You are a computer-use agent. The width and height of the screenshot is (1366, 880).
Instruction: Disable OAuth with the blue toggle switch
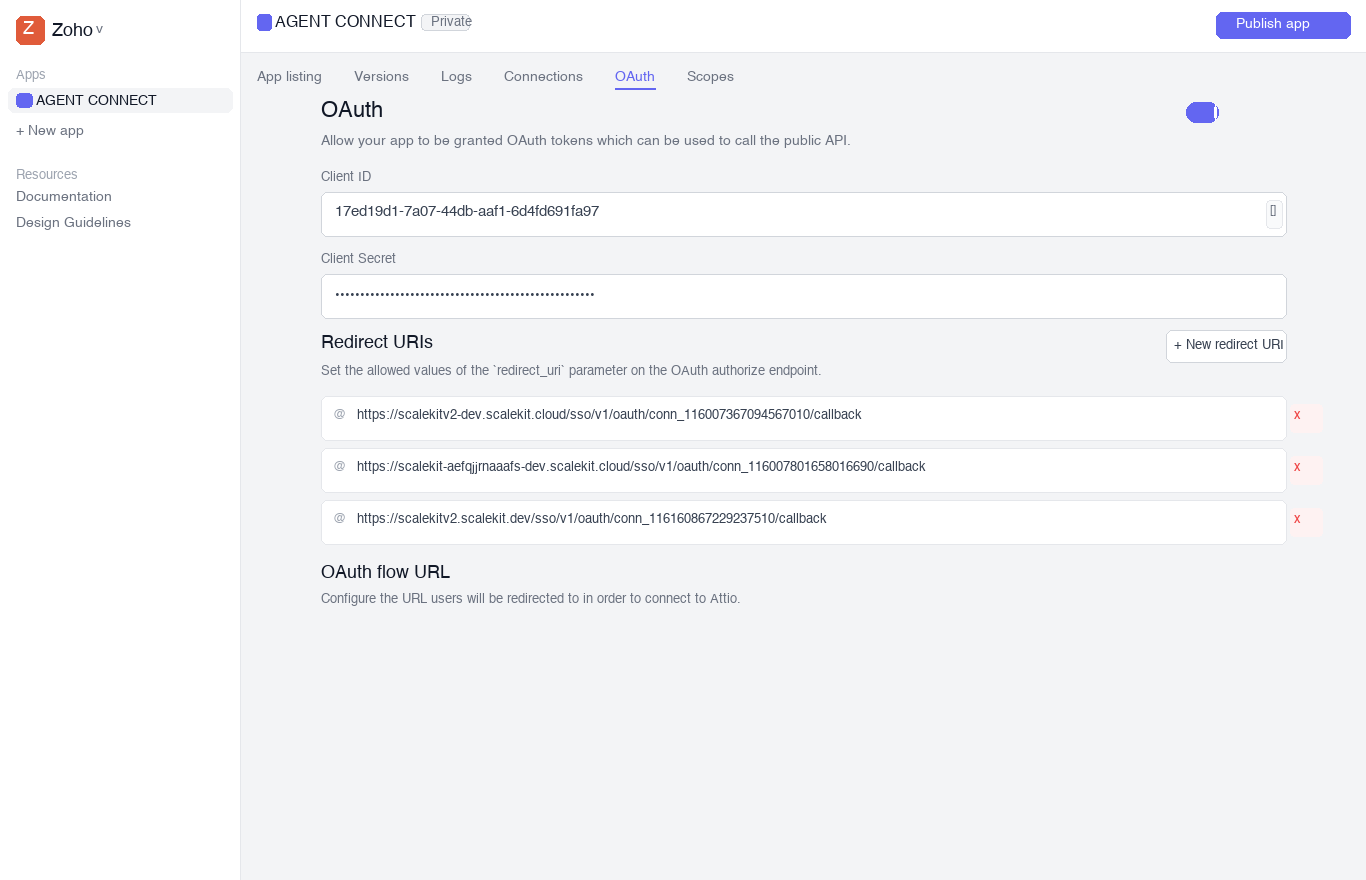click(x=1201, y=112)
